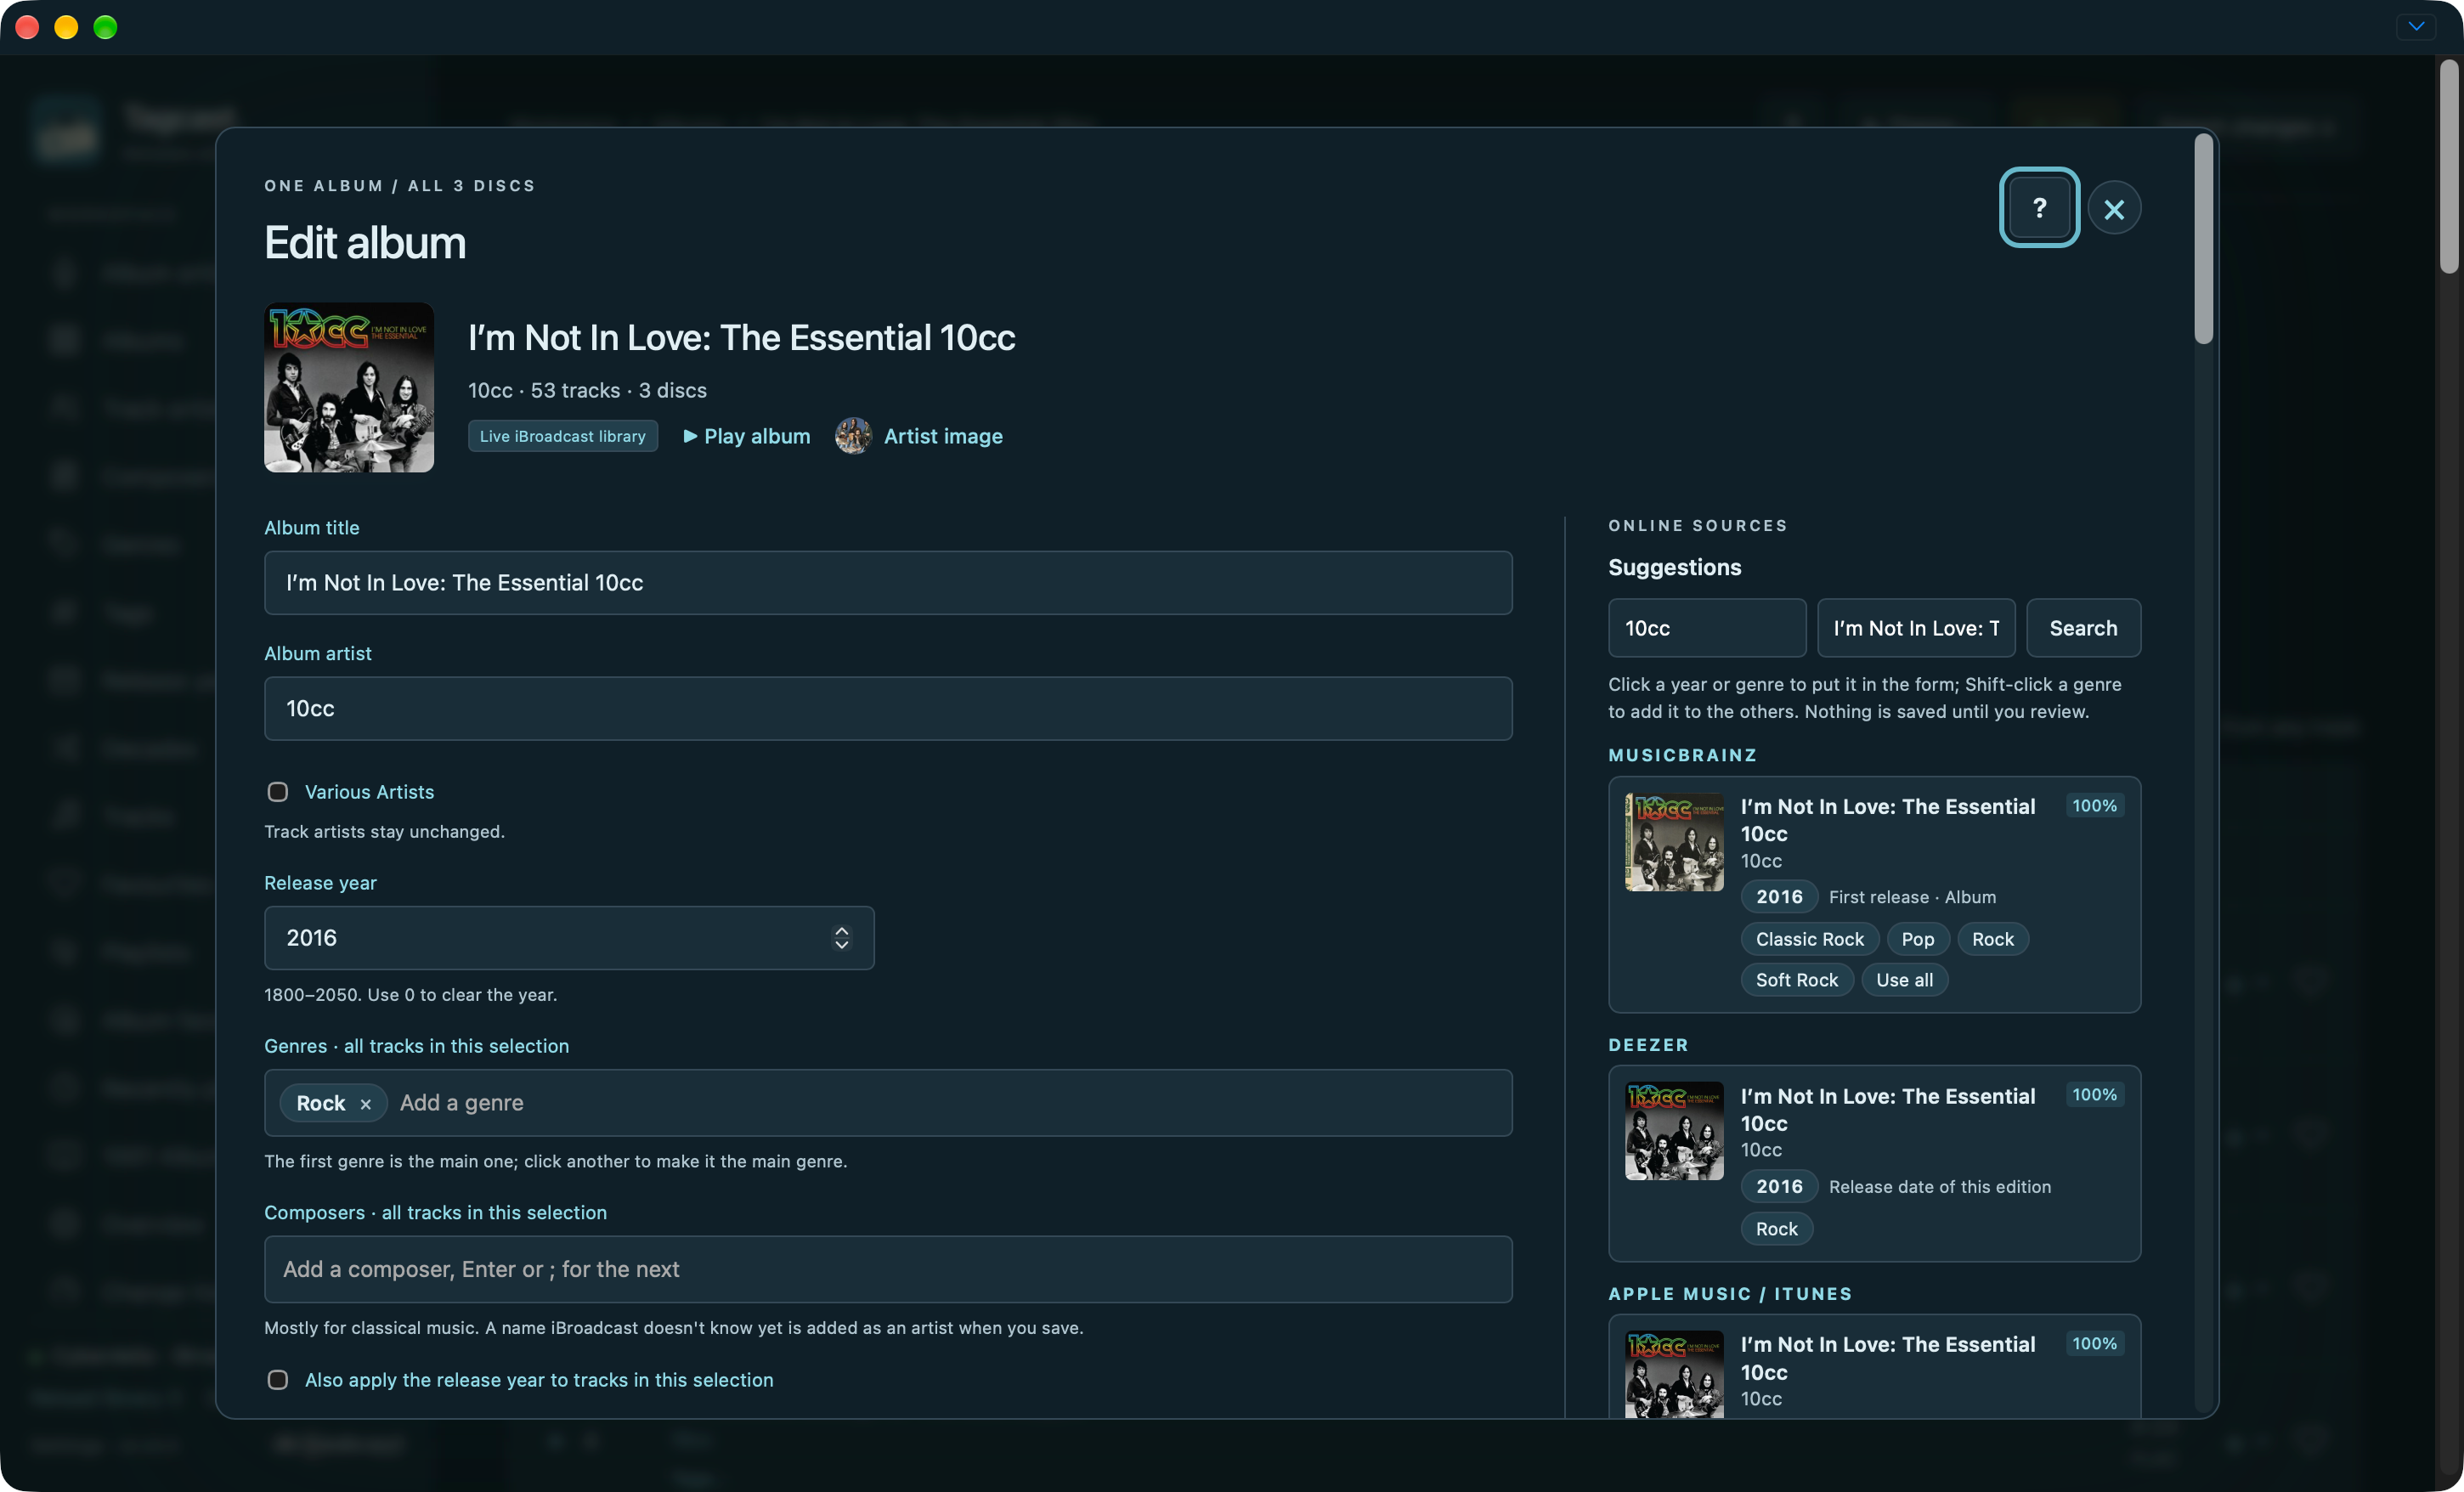Click the Deezer 100% match badge

click(2094, 1095)
